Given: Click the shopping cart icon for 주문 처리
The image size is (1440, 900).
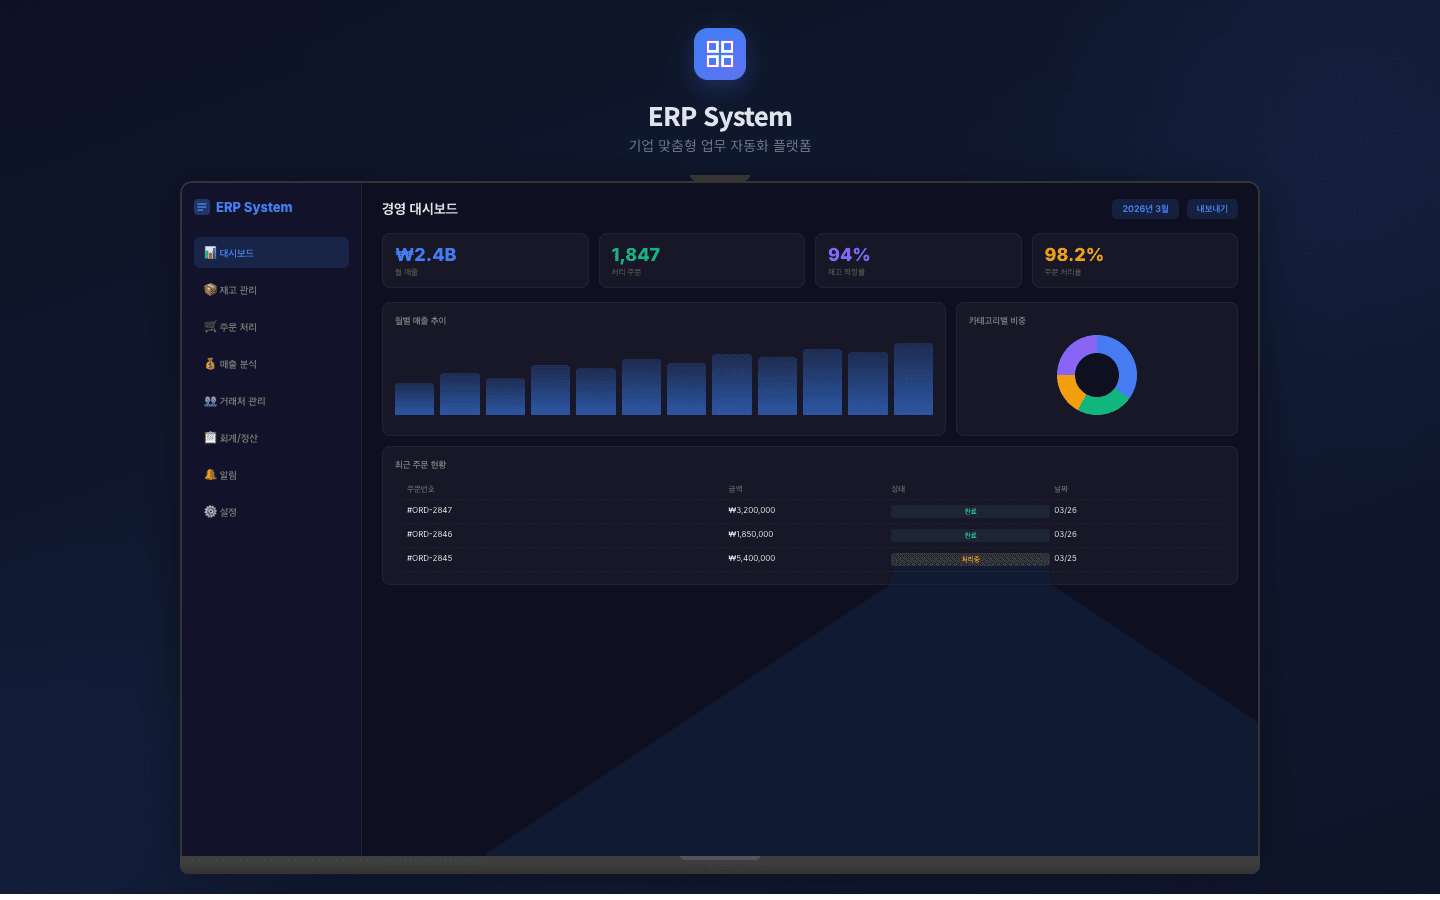Looking at the screenshot, I should point(210,327).
